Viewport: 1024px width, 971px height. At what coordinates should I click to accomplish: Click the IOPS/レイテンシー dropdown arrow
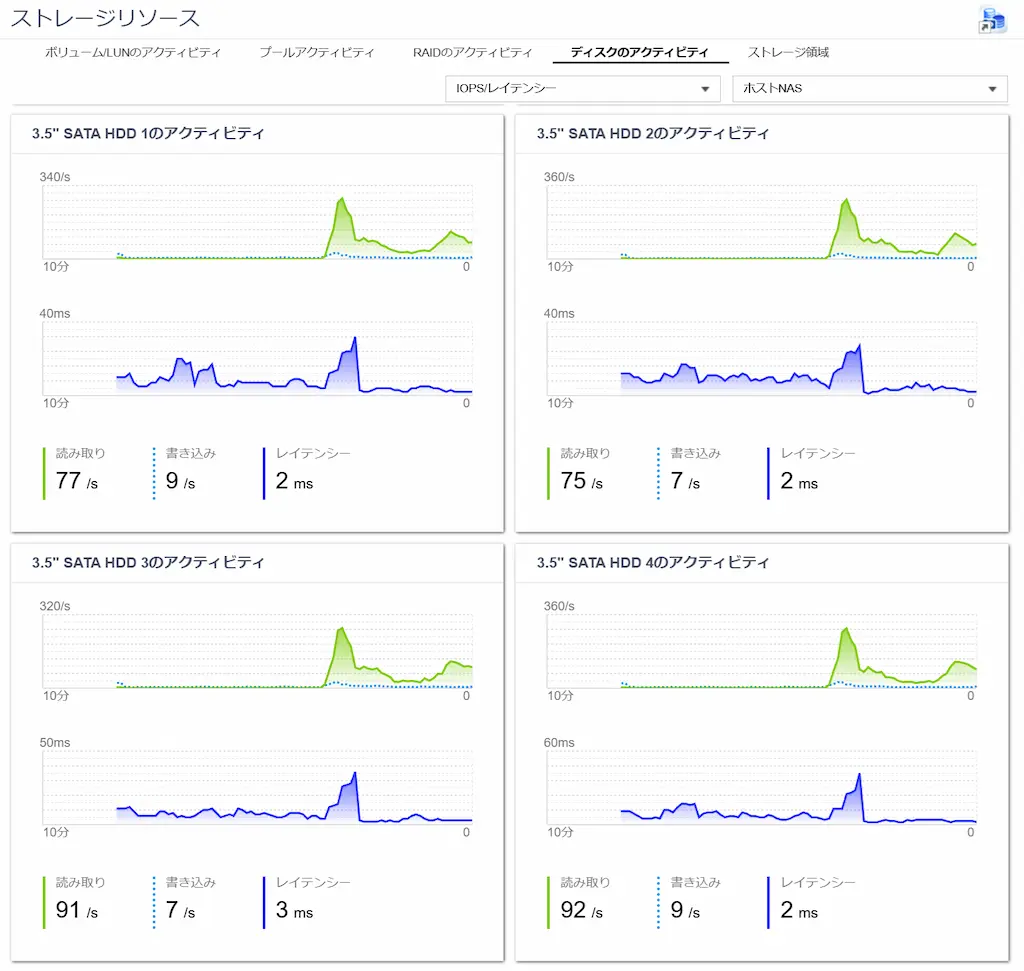[705, 89]
